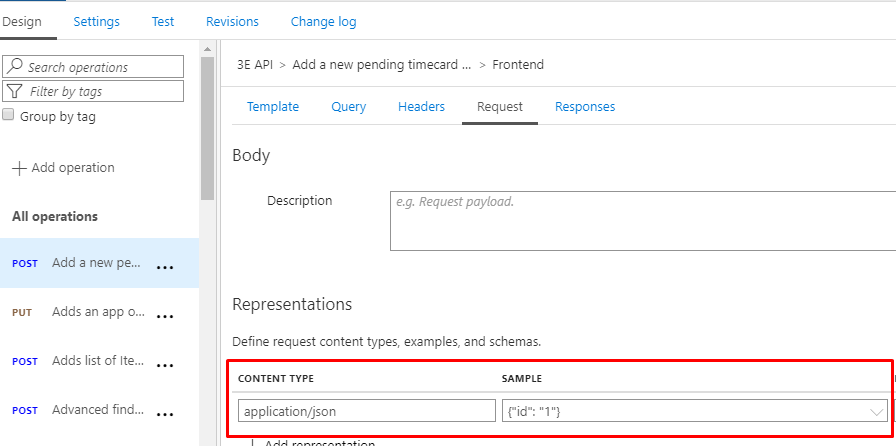Viewport: 896px width, 446px height.
Task: Select the Request tab
Action: click(x=500, y=106)
